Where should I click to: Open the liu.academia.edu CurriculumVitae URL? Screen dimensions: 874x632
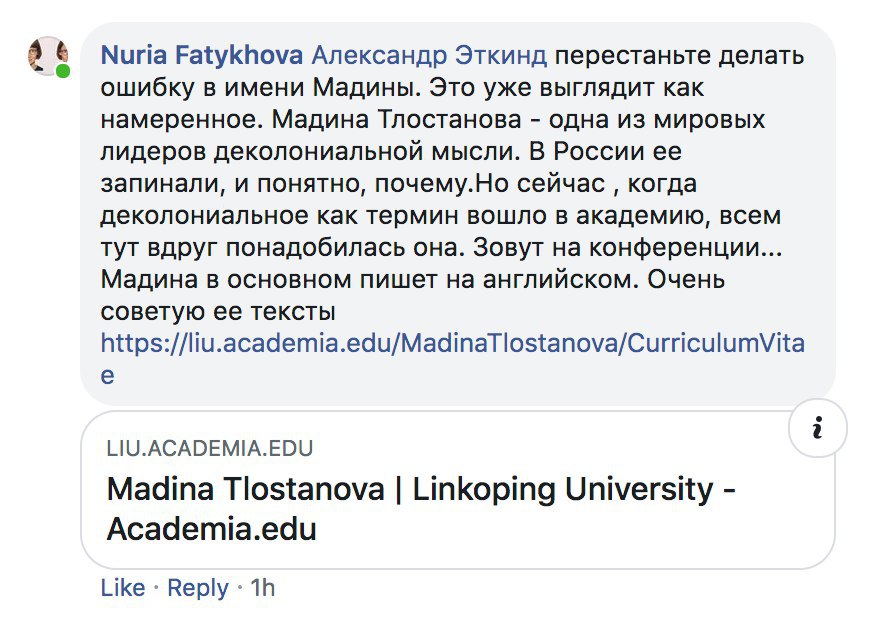(x=453, y=343)
